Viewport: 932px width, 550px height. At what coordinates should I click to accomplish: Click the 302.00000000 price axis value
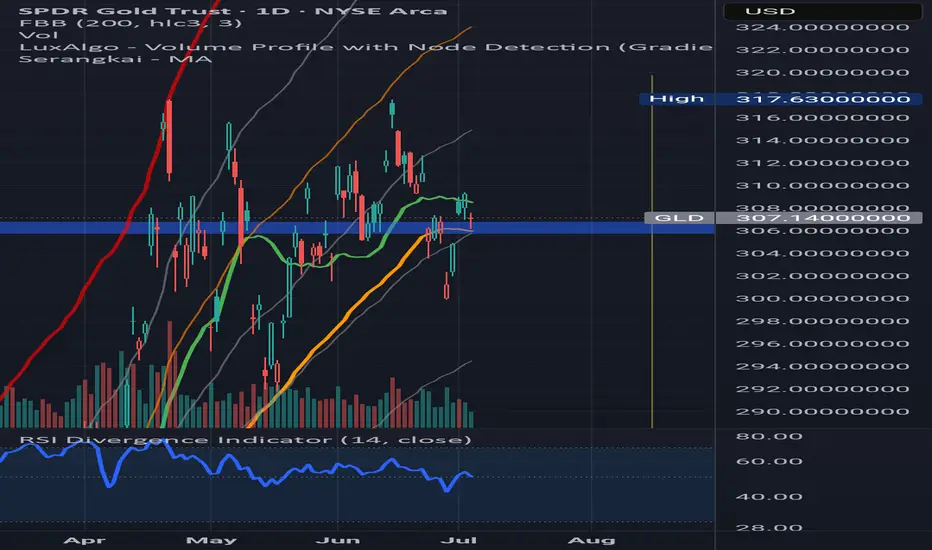pyautogui.click(x=823, y=276)
